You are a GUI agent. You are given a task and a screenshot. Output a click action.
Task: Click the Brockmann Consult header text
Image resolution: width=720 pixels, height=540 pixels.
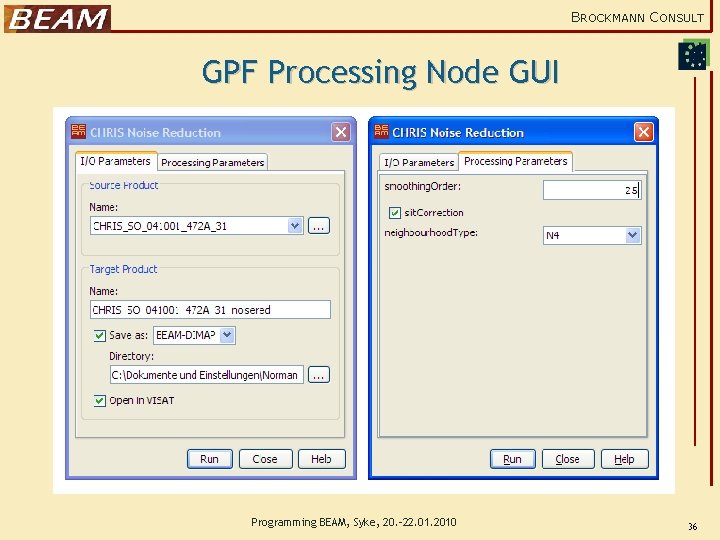click(637, 17)
